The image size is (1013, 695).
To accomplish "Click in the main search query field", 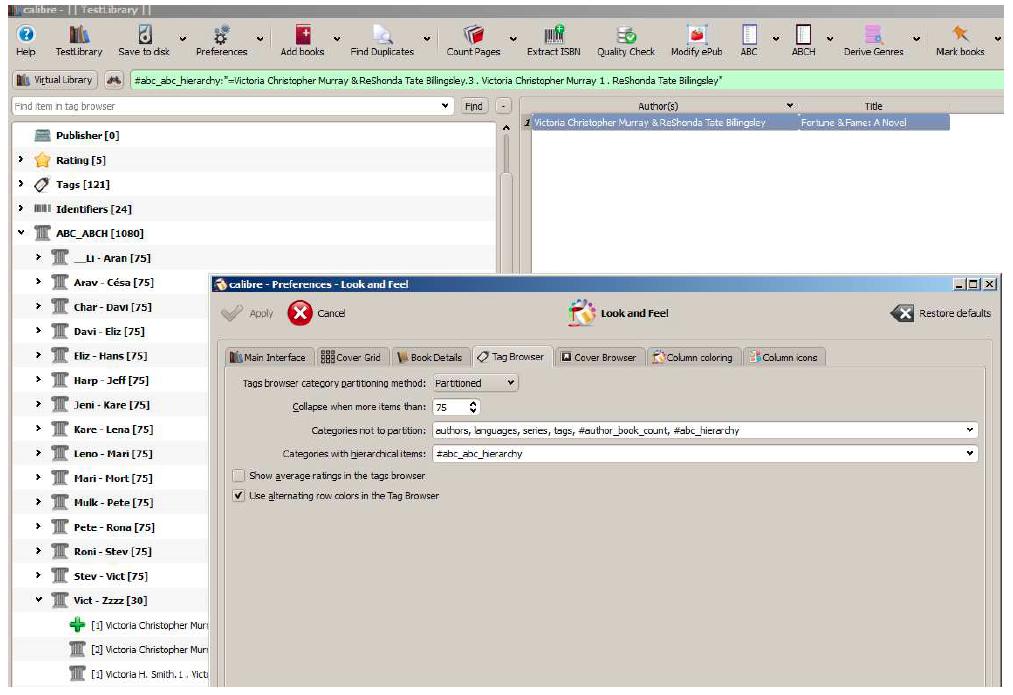I will (x=566, y=80).
